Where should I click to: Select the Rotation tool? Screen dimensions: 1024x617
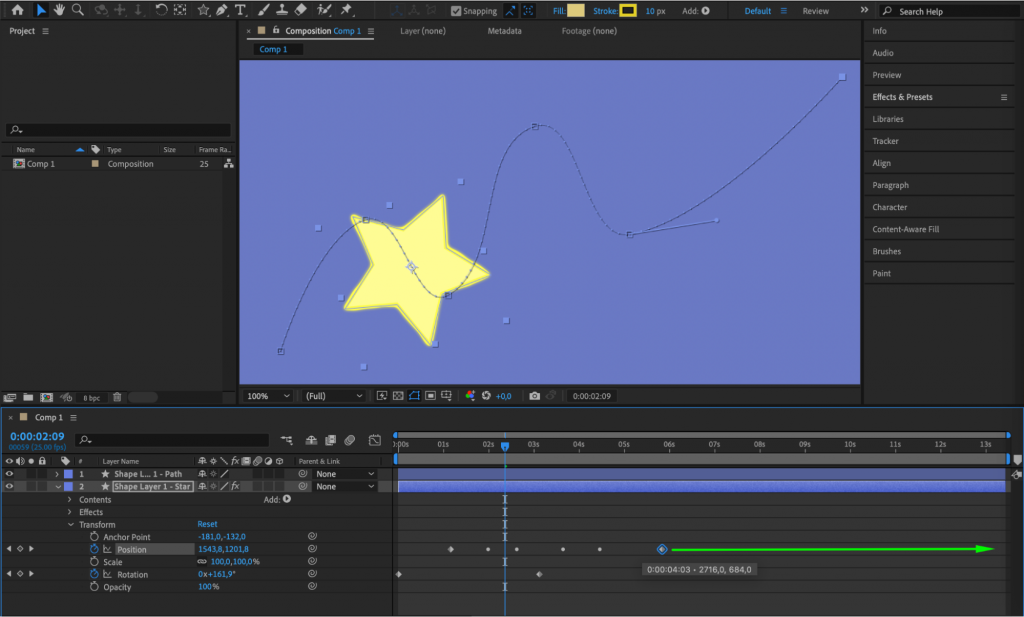161,11
